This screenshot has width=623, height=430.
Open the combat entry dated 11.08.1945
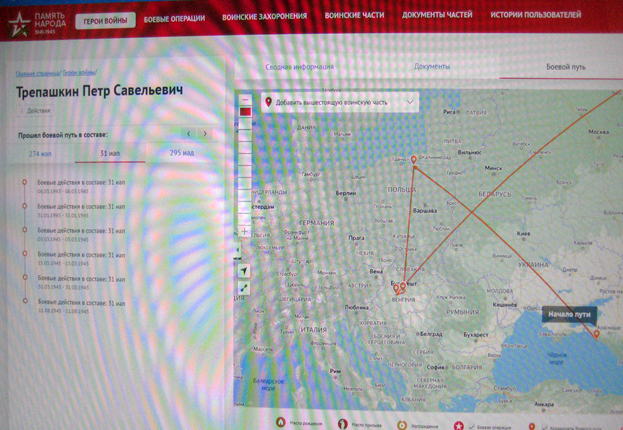tap(81, 306)
